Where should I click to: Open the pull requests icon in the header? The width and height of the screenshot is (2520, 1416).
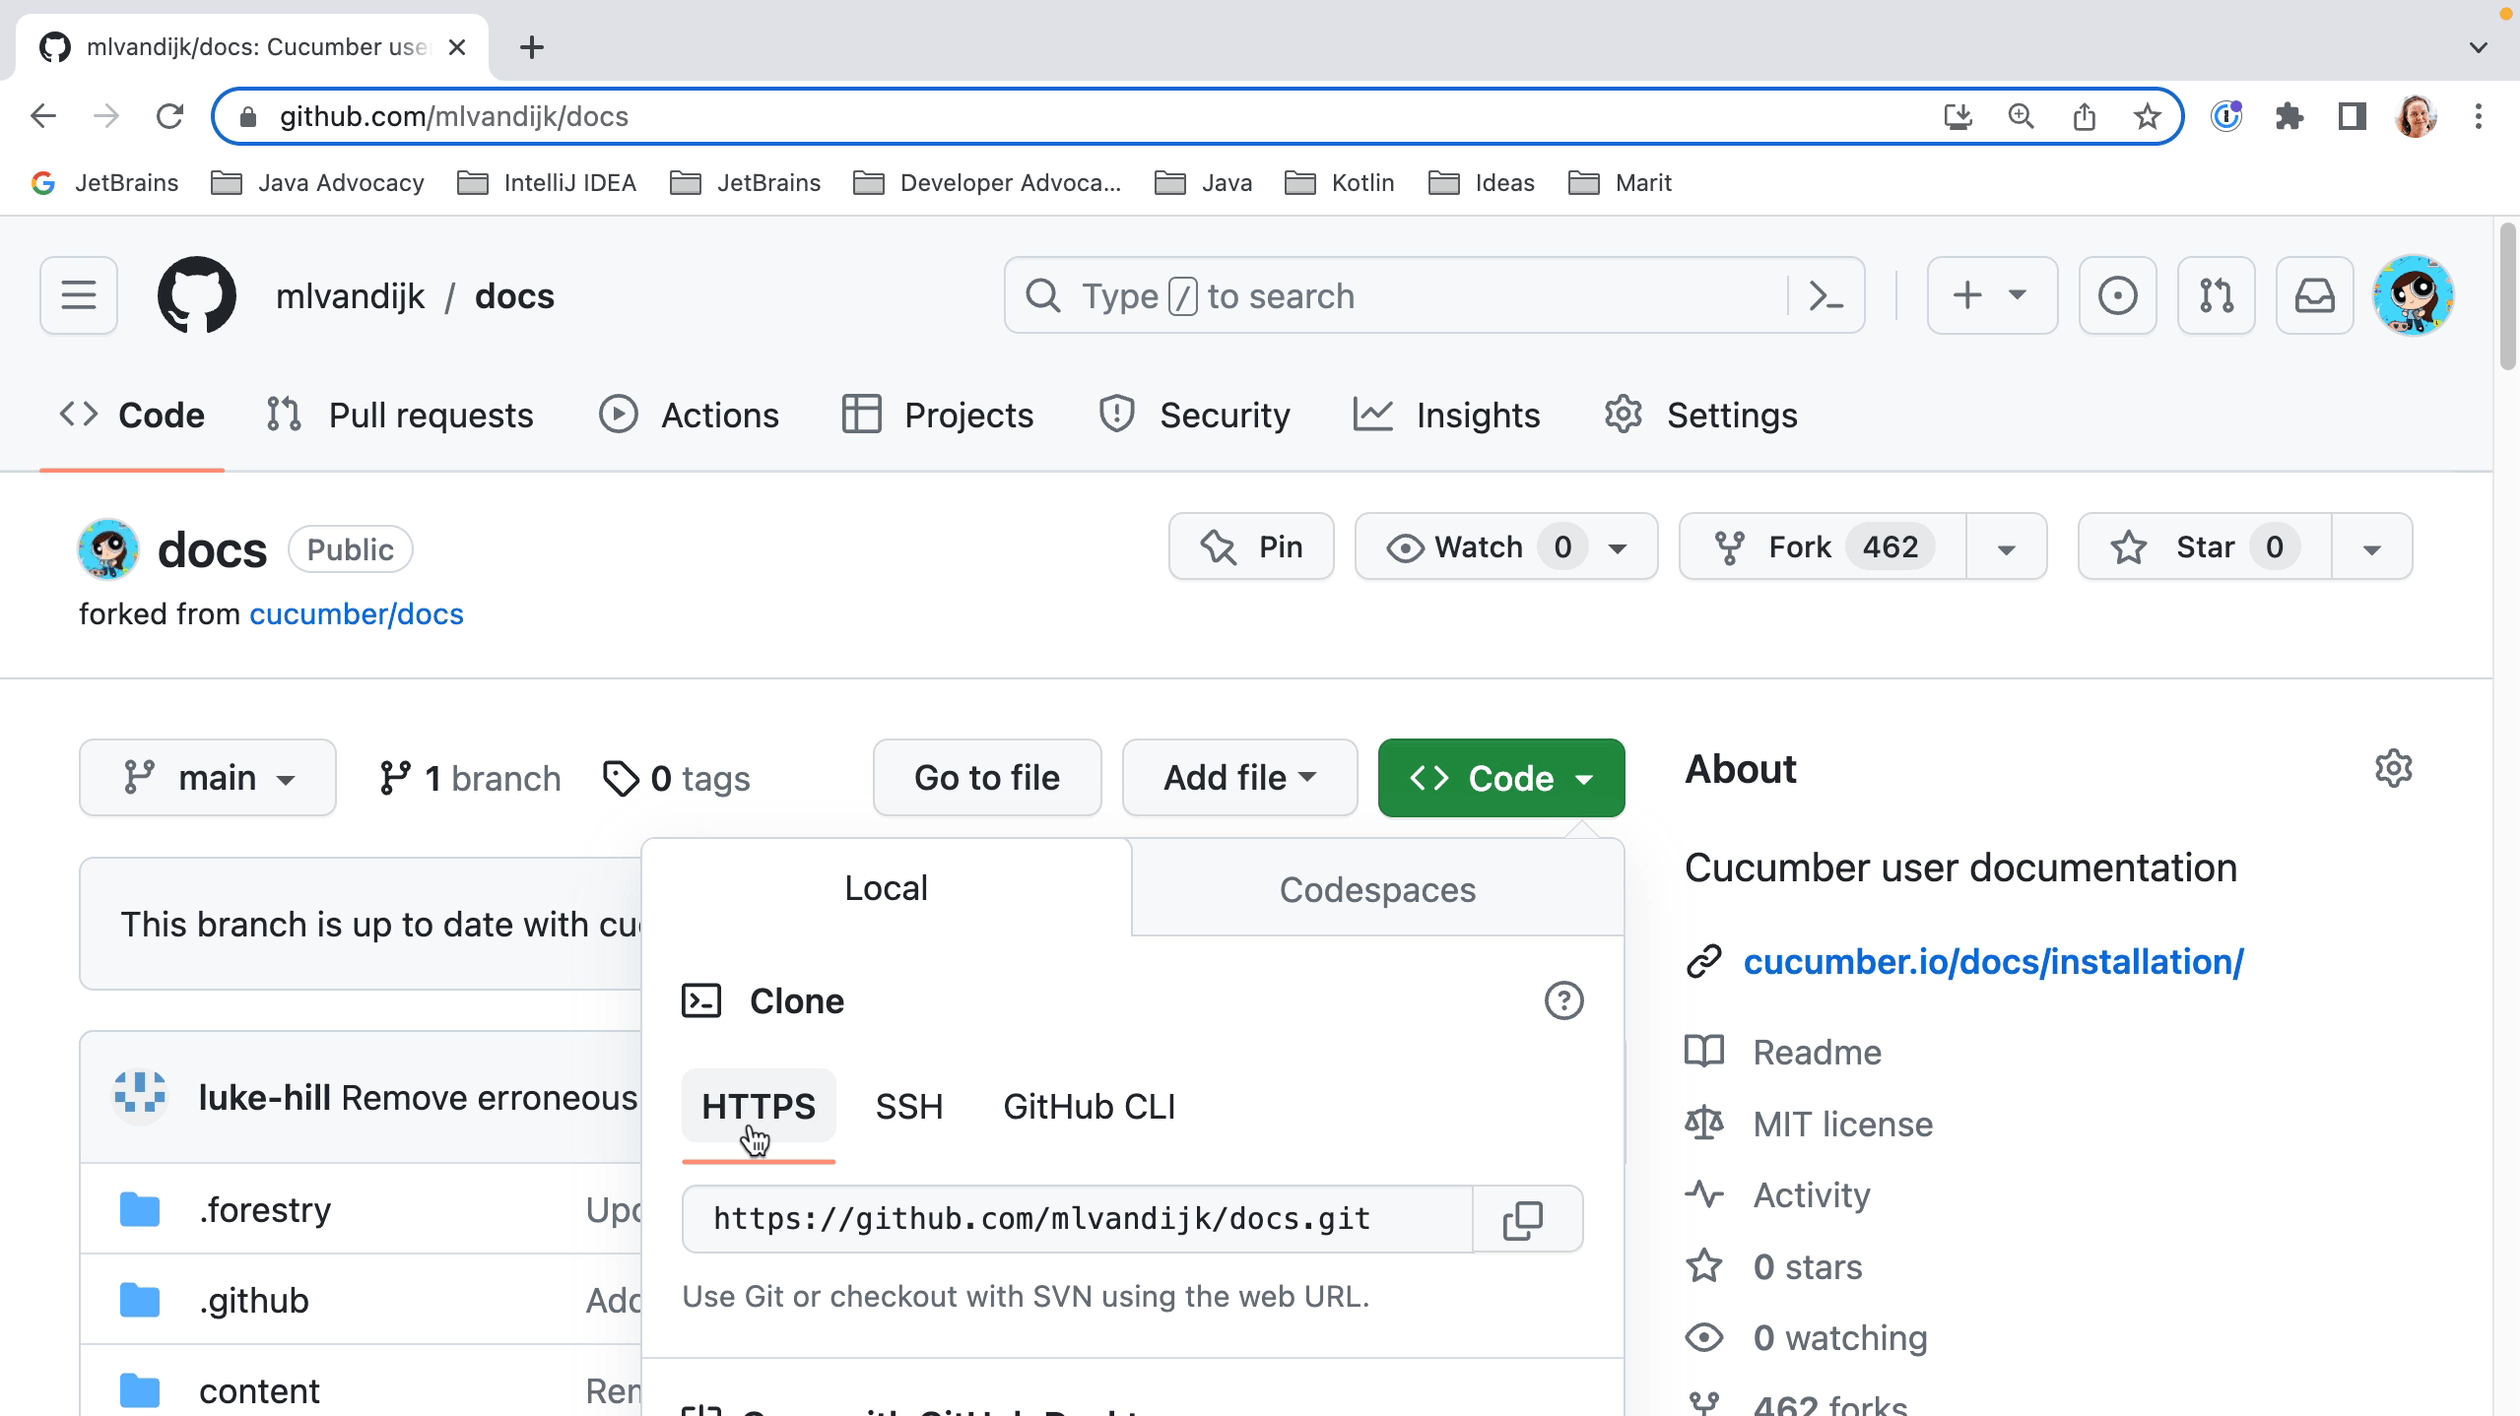coord(2216,296)
